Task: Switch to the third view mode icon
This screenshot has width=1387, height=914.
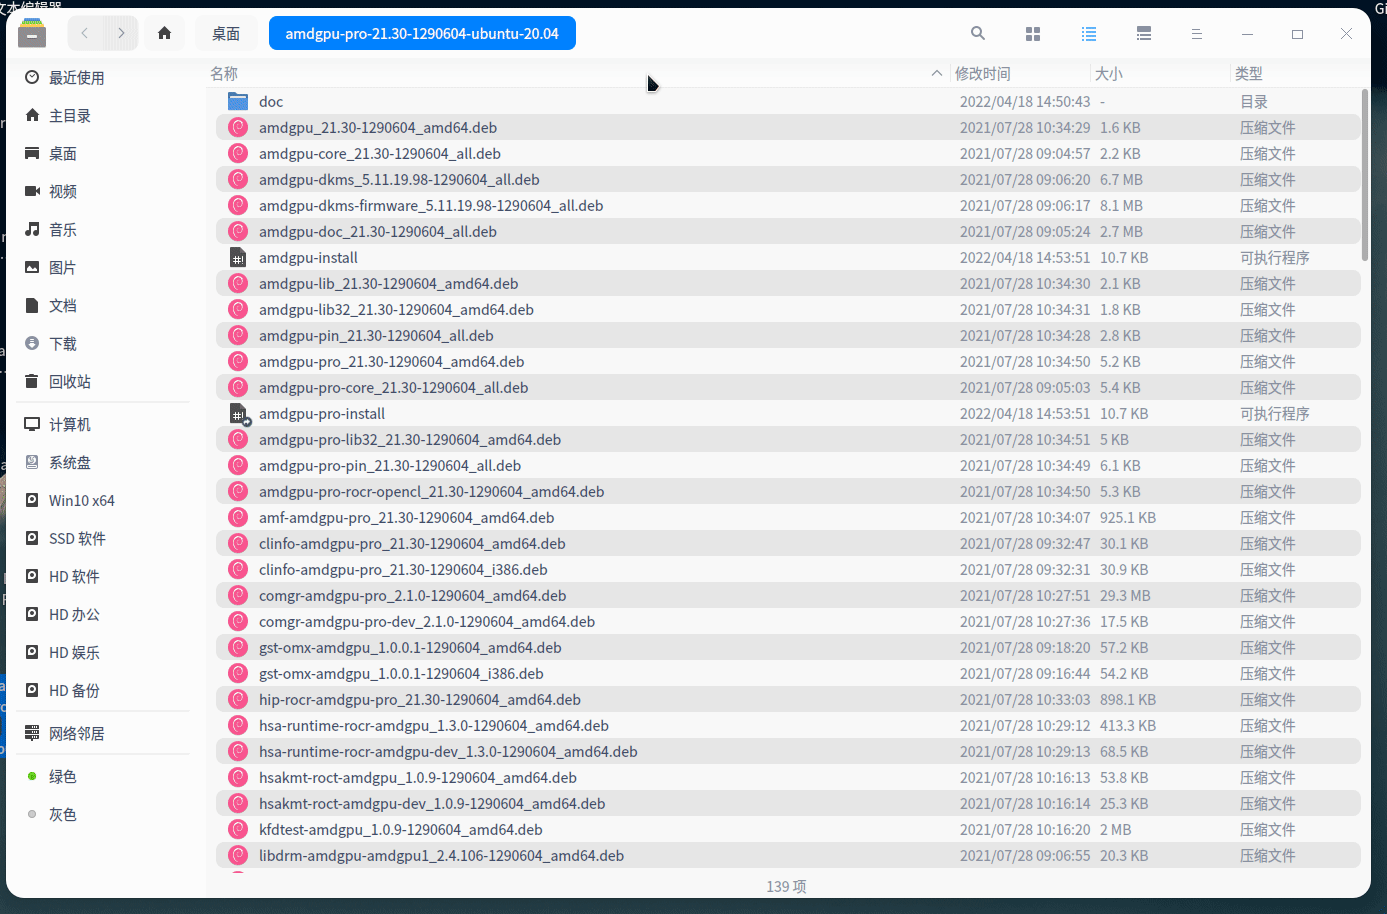Action: (1144, 34)
